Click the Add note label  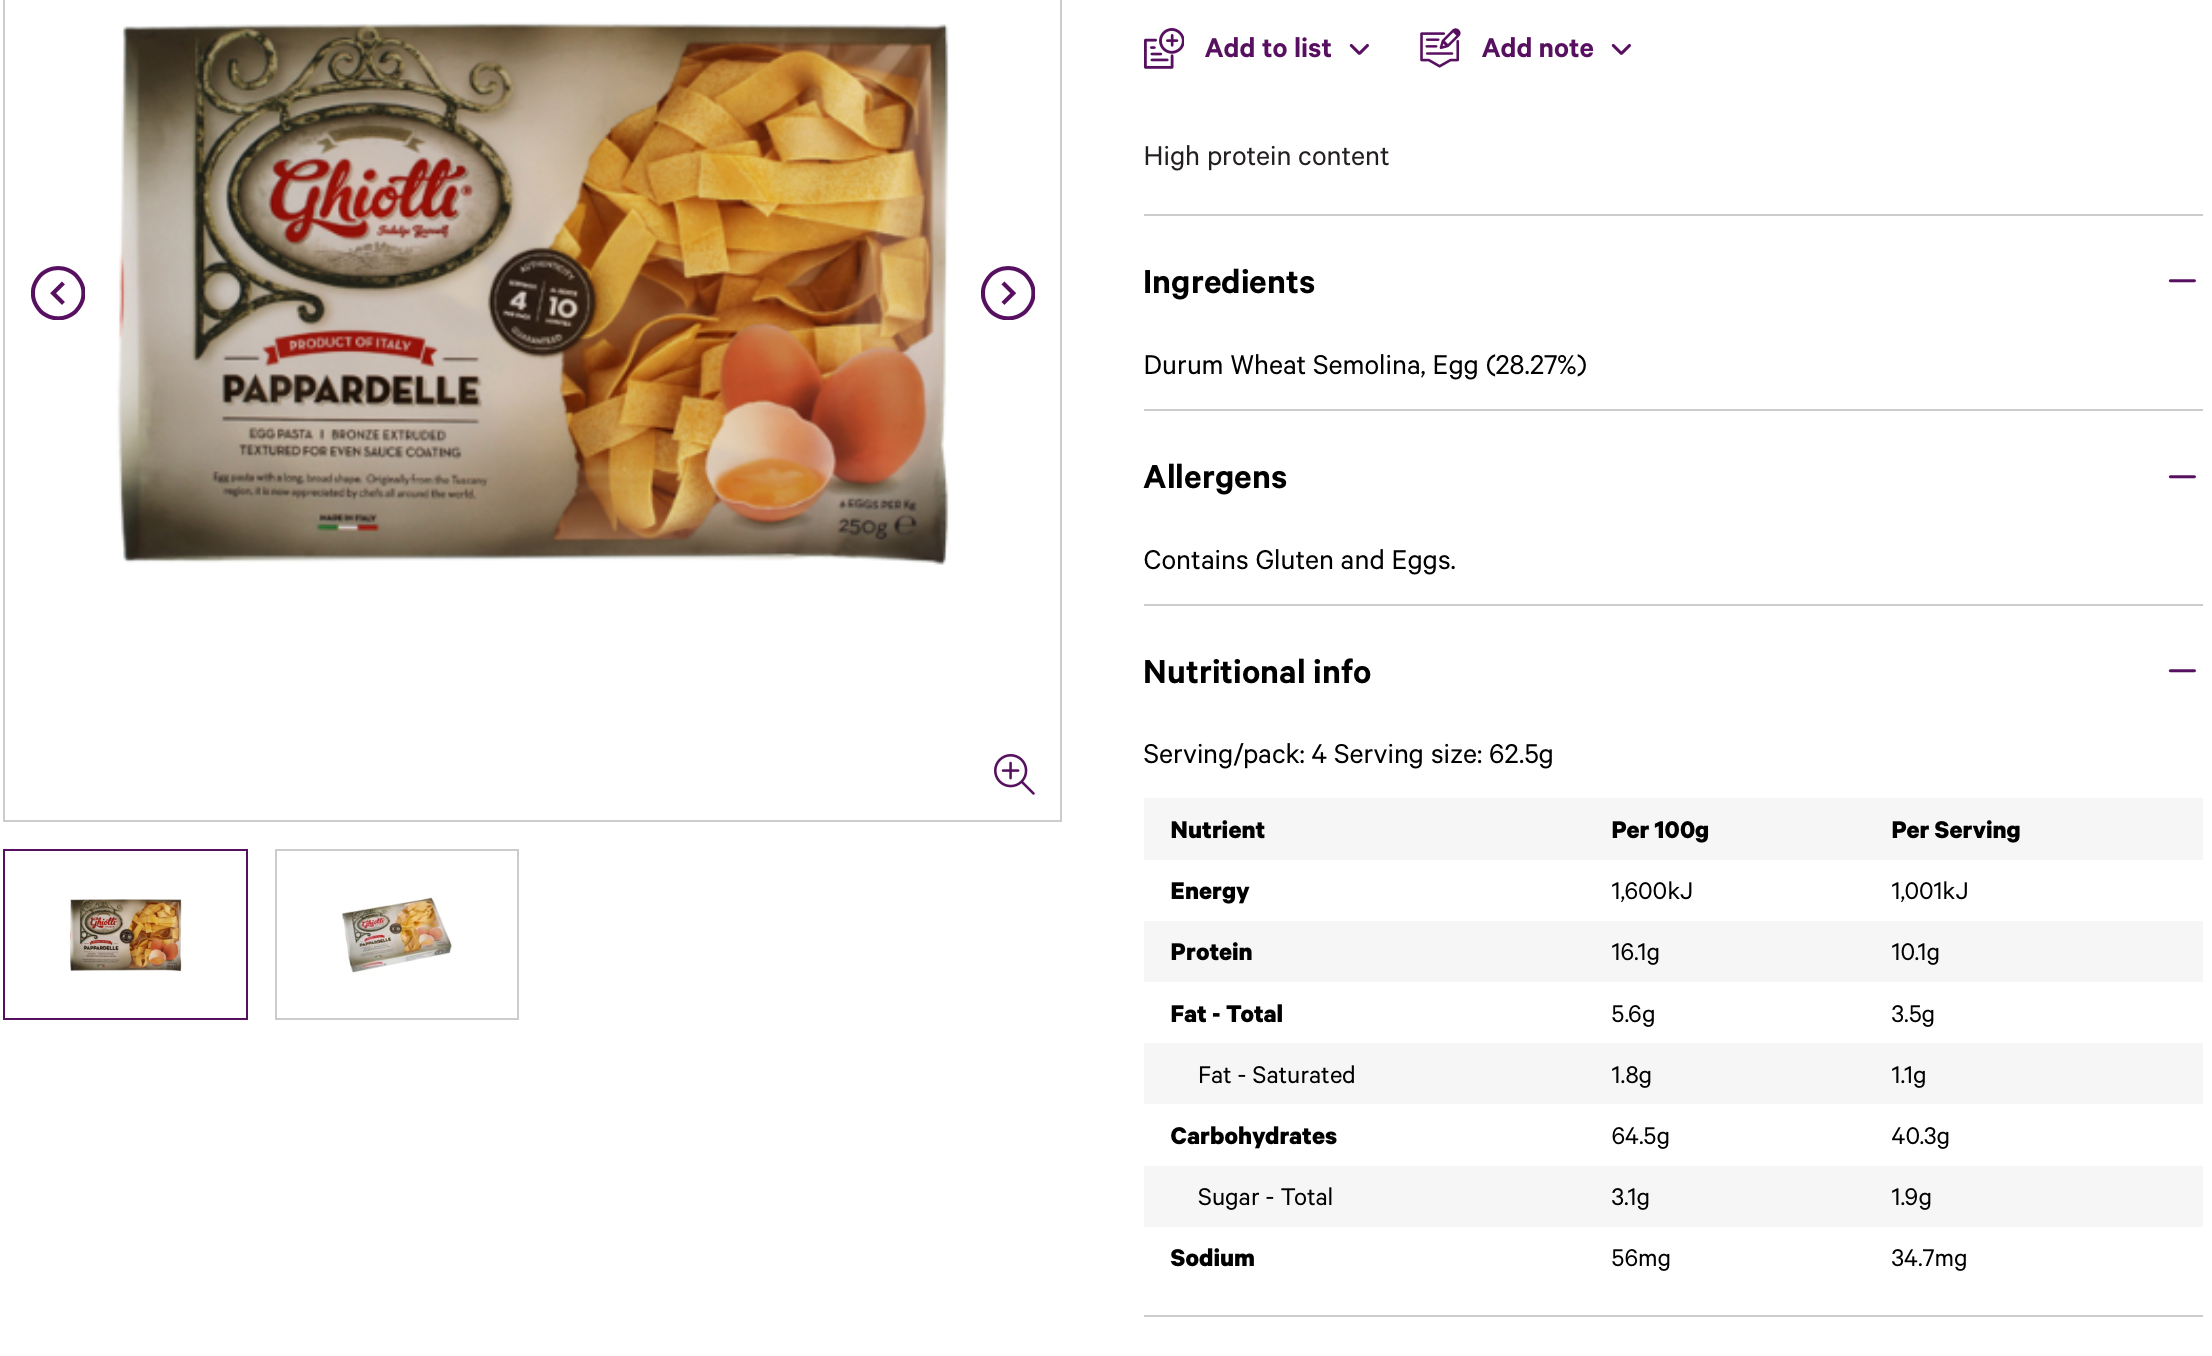click(x=1537, y=48)
